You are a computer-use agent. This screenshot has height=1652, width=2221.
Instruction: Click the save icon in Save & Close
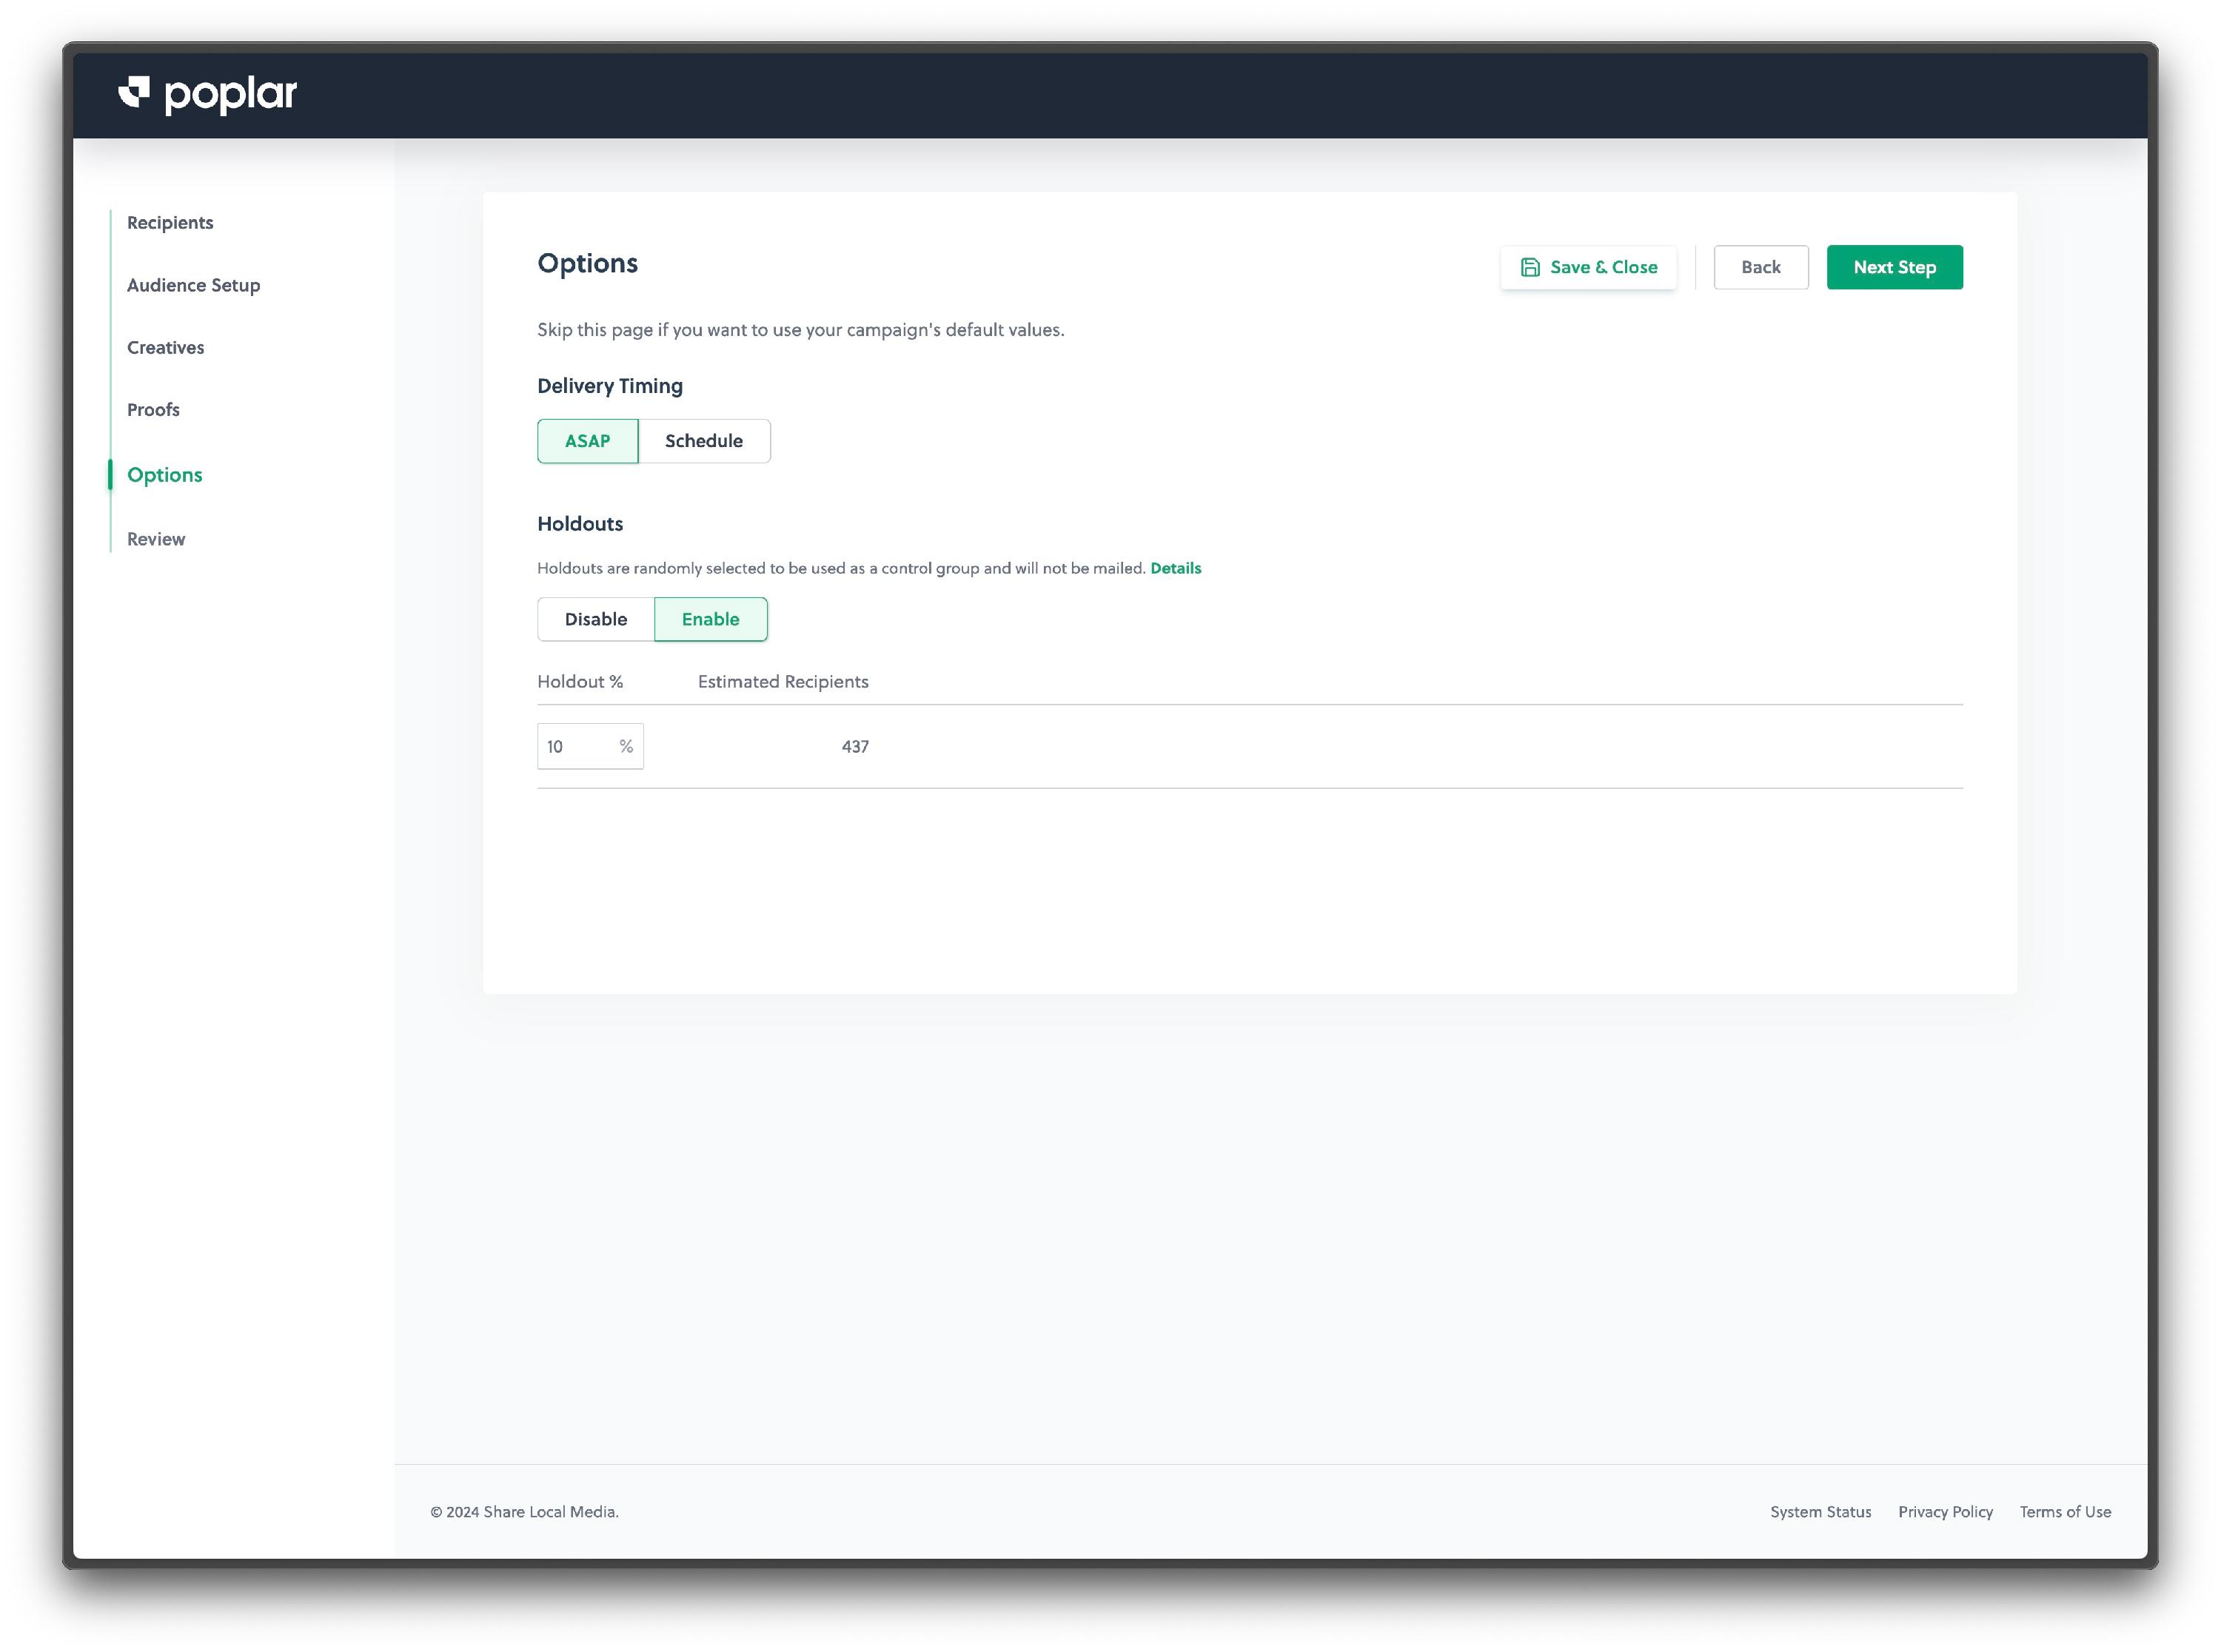1529,267
